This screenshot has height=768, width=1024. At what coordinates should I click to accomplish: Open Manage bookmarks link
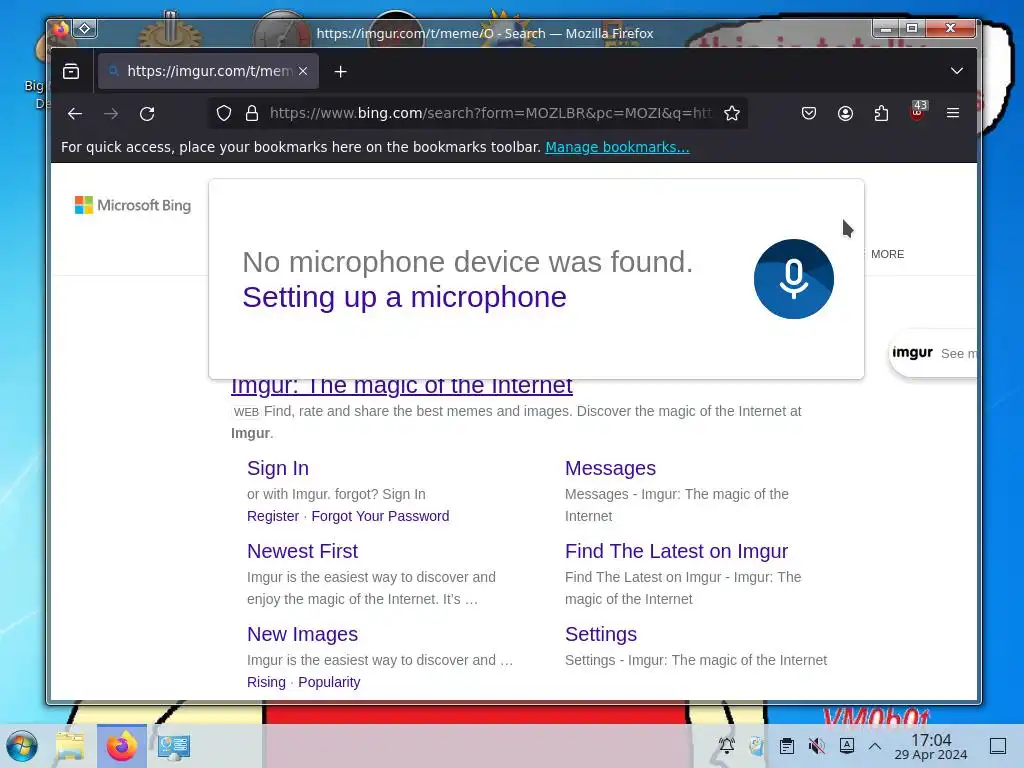(617, 147)
